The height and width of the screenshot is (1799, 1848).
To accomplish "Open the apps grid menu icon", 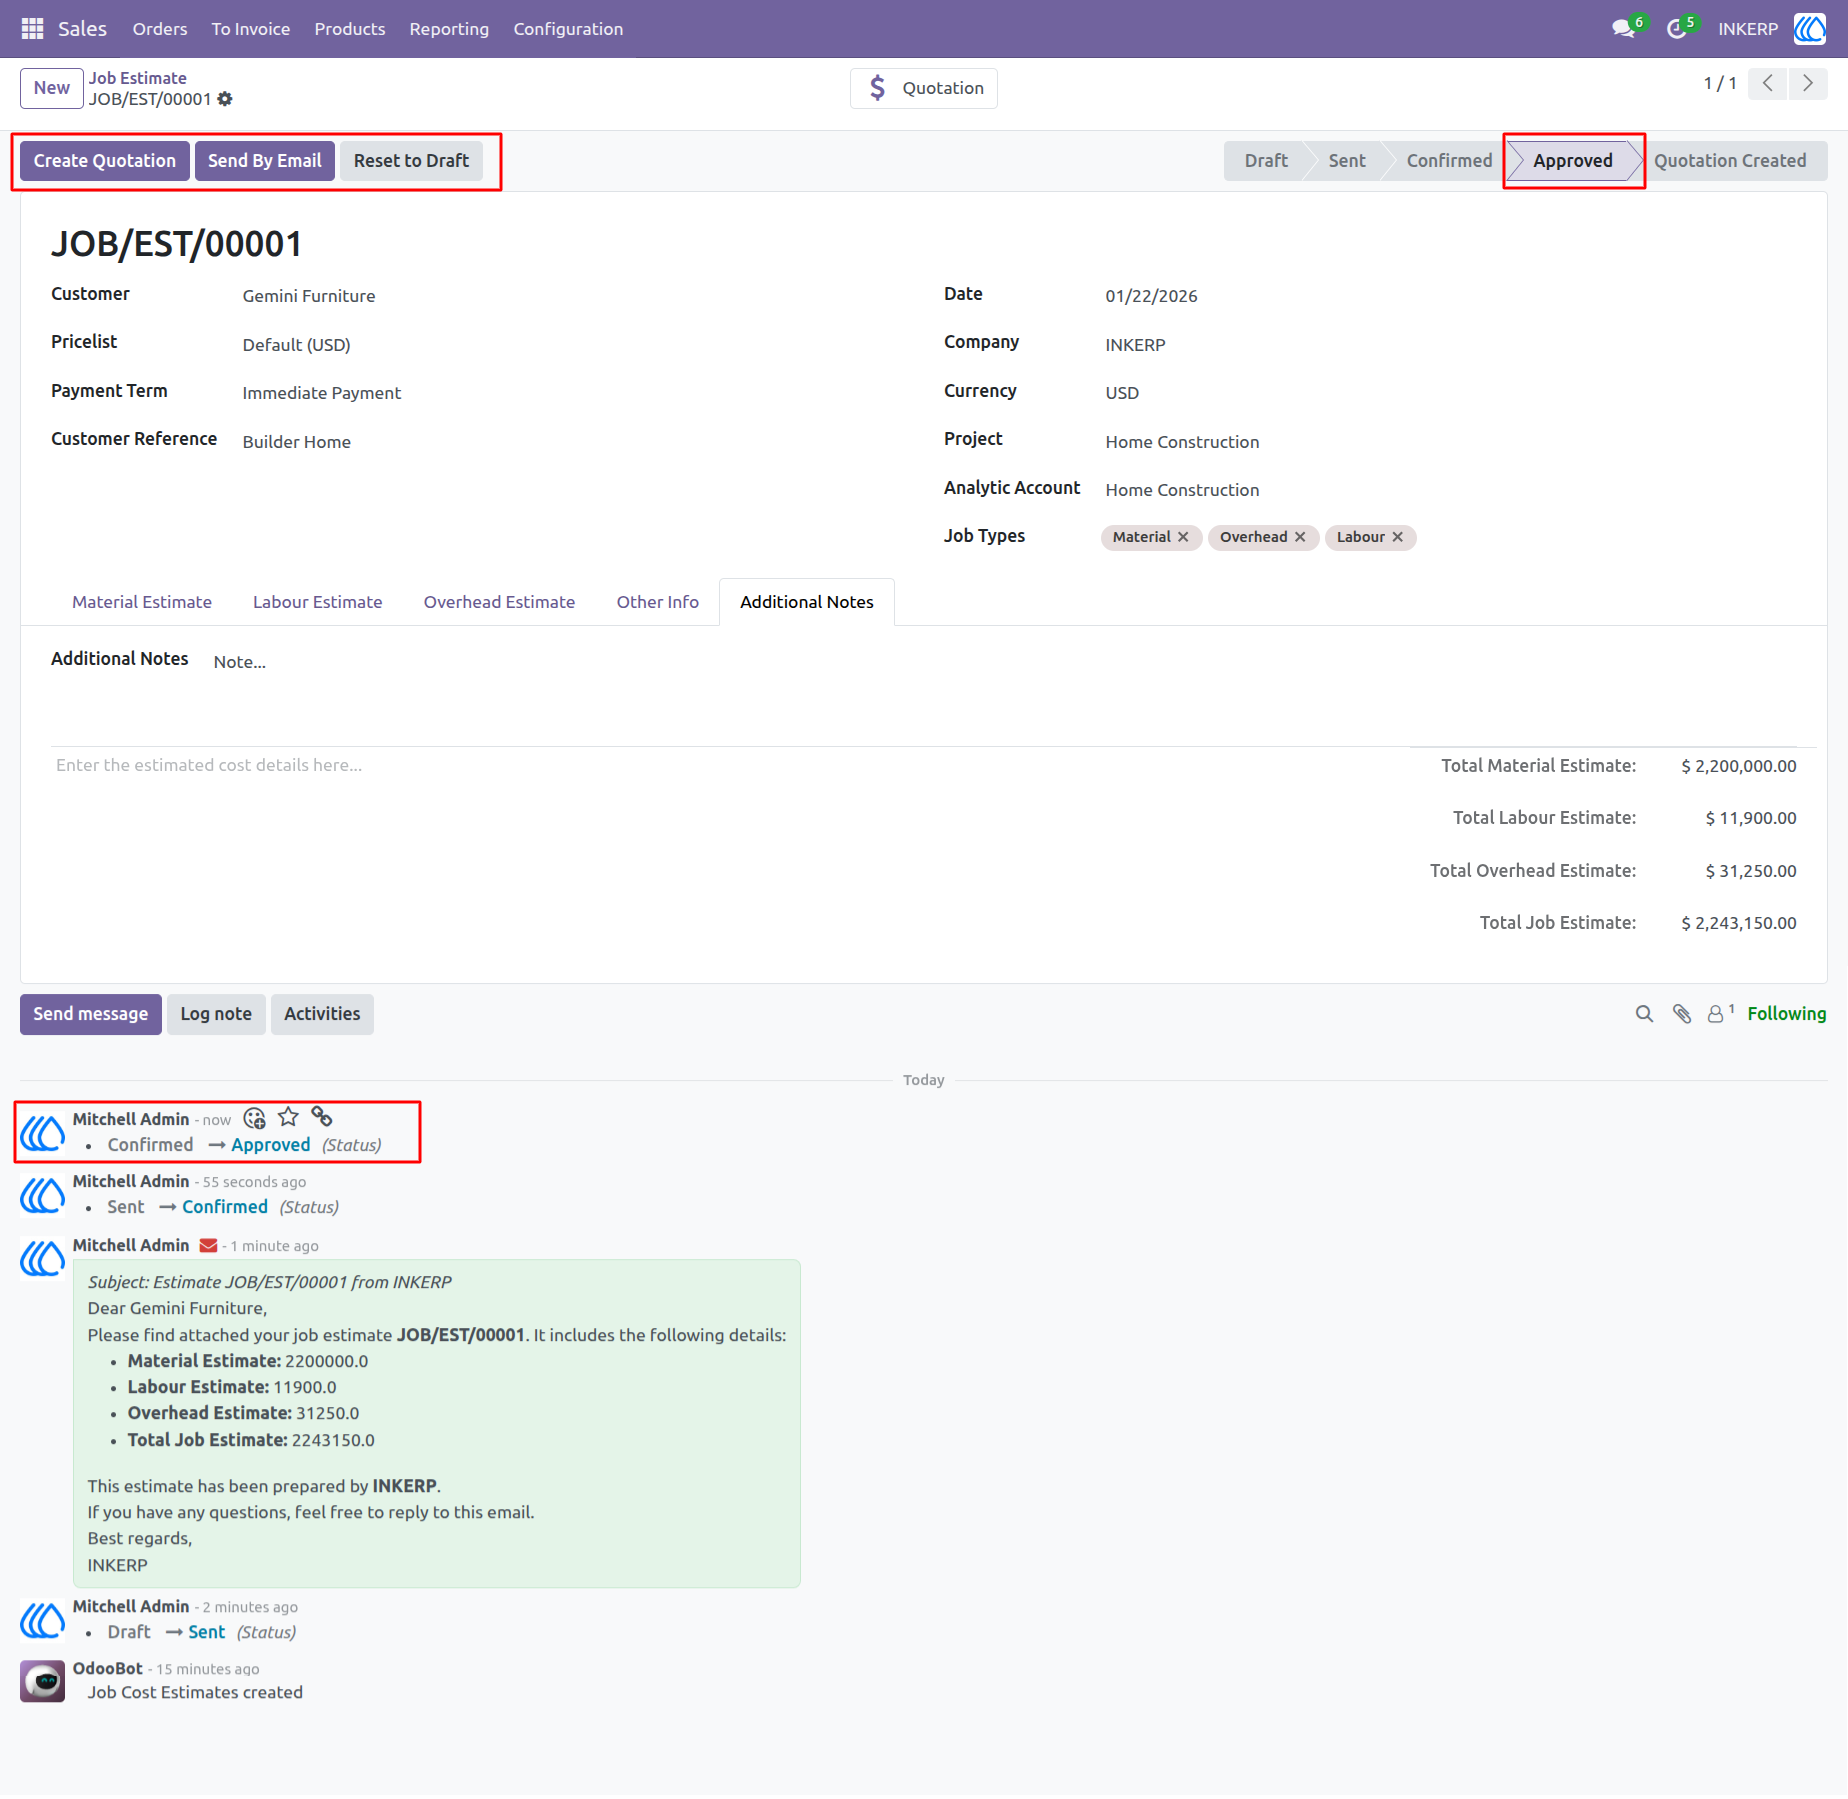I will (32, 29).
